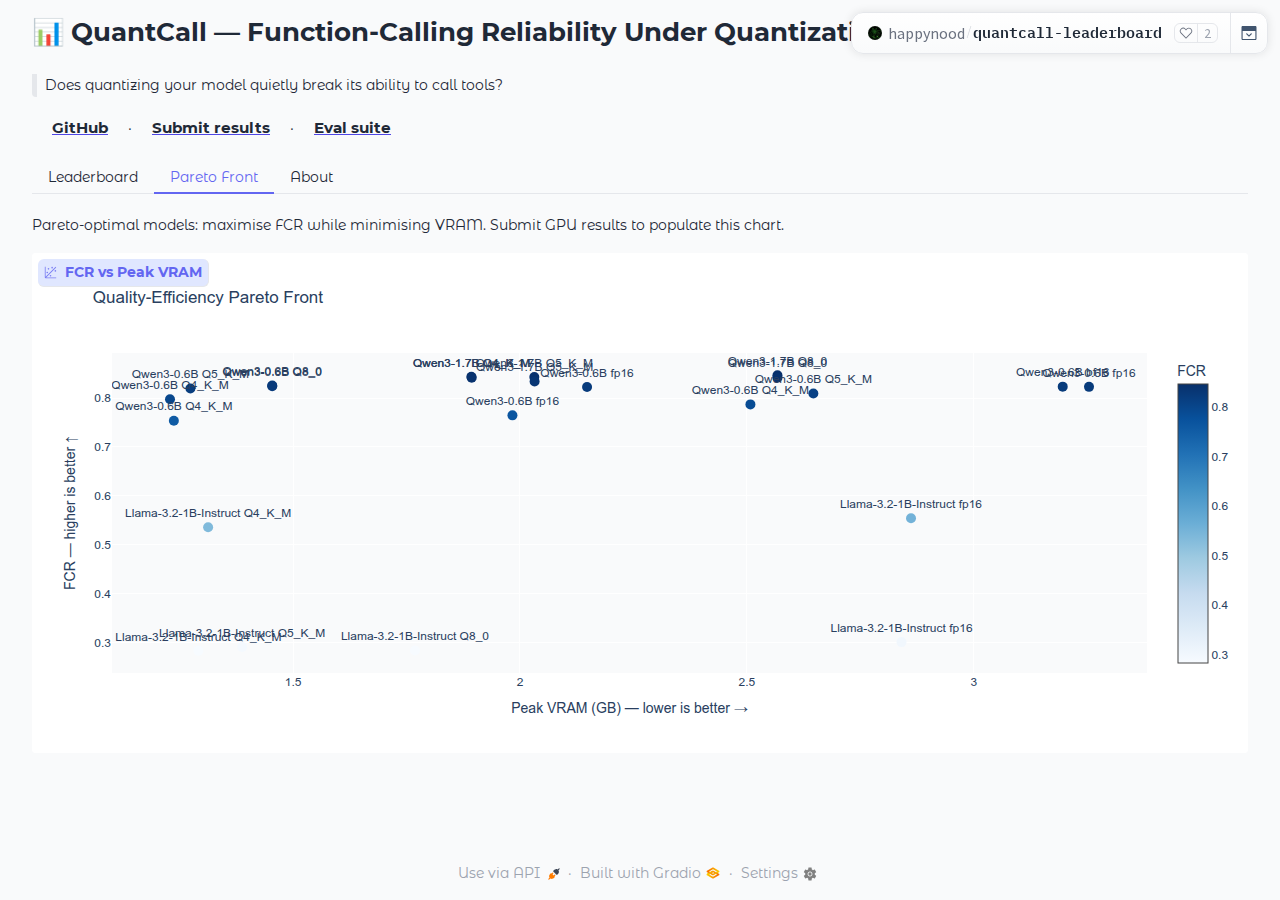This screenshot has width=1280, height=900.
Task: Click the FCR vs Peak VRAM label
Action: click(x=123, y=272)
